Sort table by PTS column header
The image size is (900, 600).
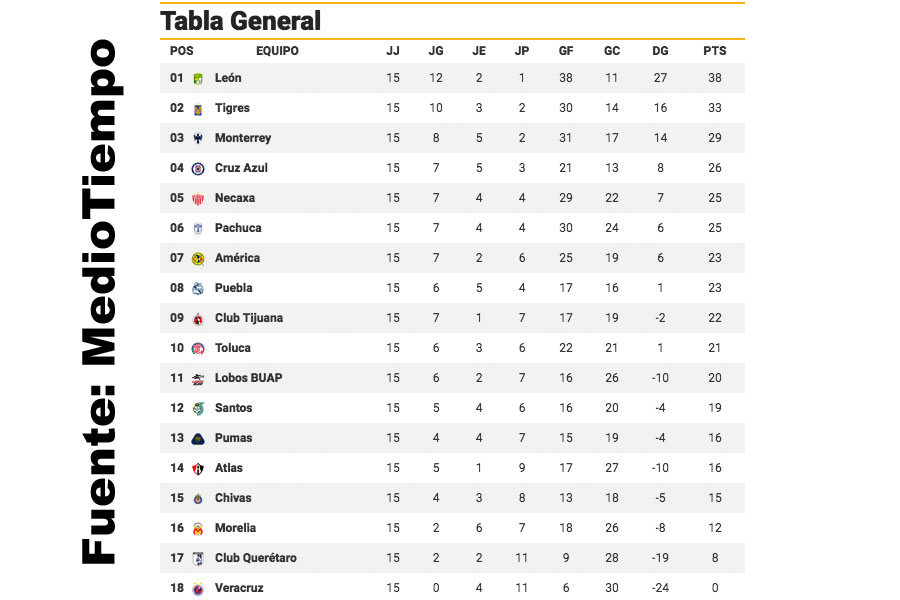click(x=715, y=51)
